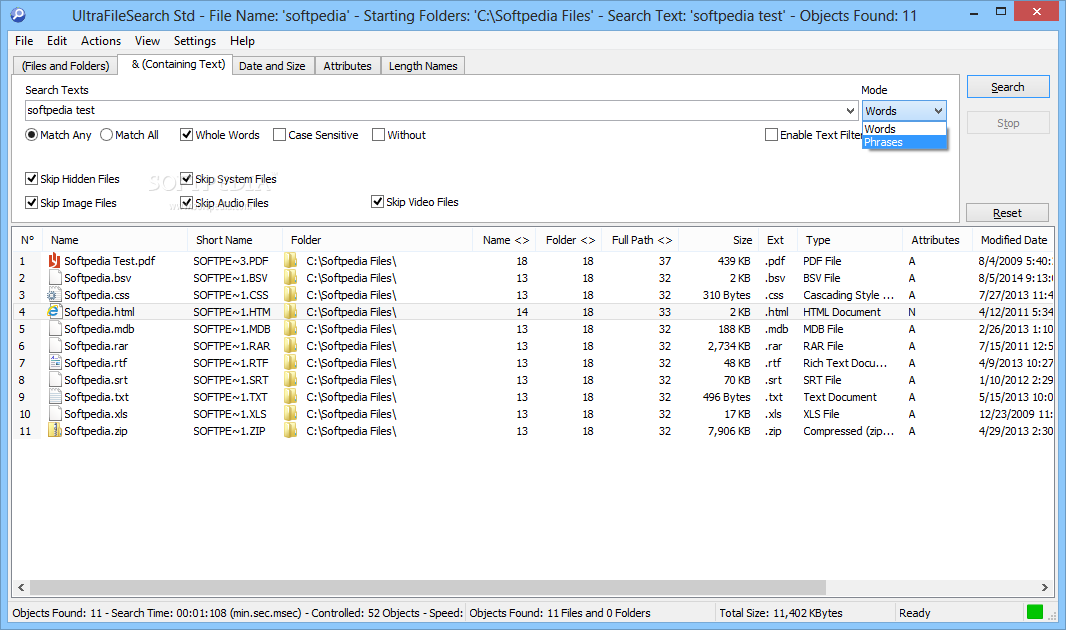
Task: Switch to Length Names tab
Action: (423, 66)
